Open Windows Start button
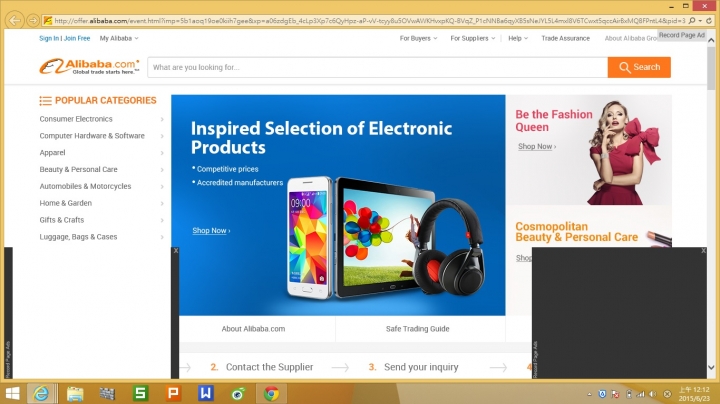The image size is (720, 404). point(12,393)
